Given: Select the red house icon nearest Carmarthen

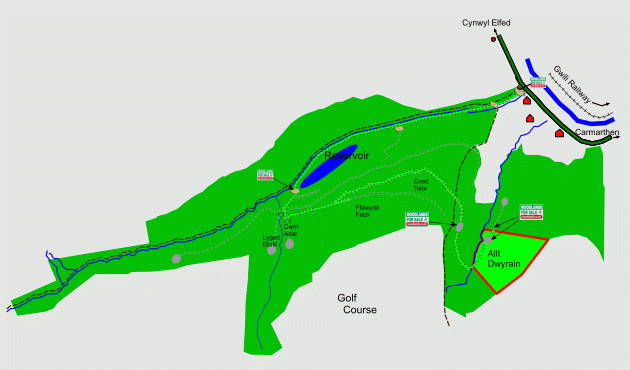Looking at the screenshot, I should point(559,133).
